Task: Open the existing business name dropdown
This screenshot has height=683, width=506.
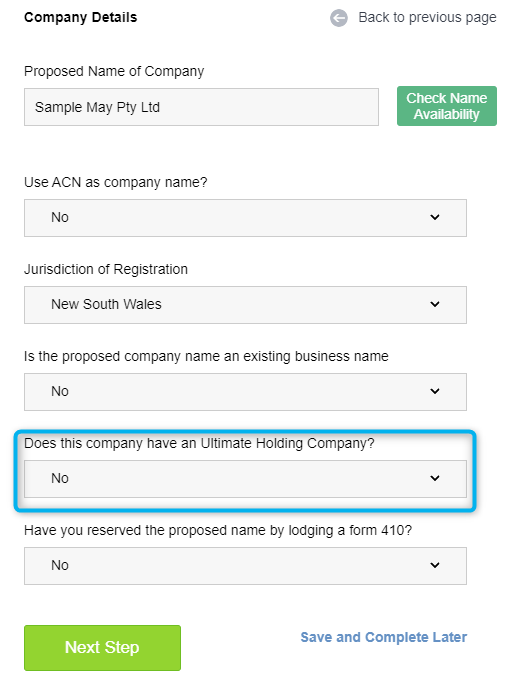Action: 245,392
